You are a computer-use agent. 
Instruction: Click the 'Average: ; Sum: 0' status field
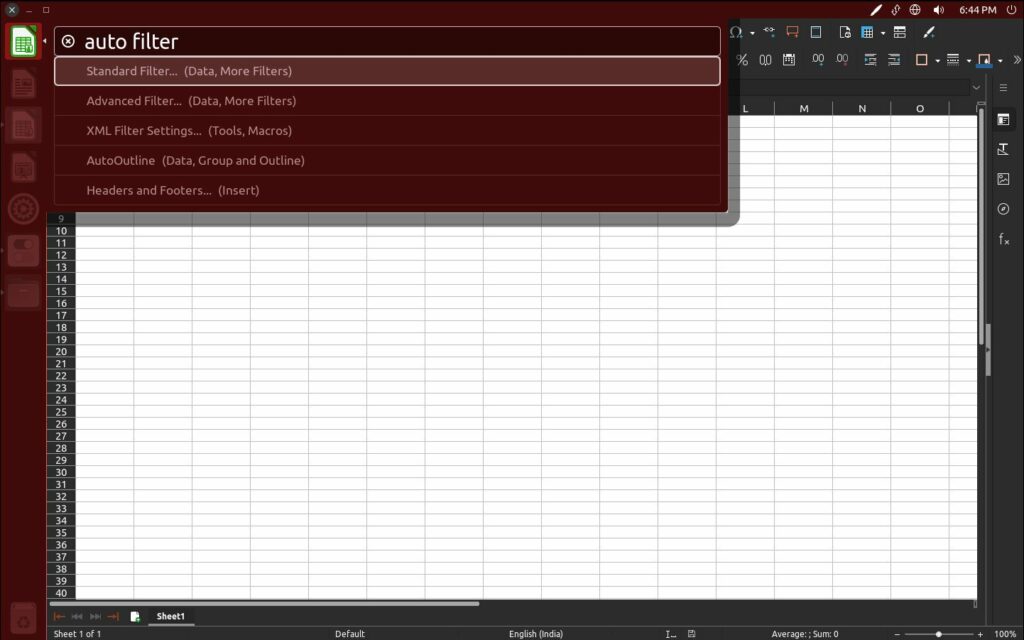click(805, 634)
